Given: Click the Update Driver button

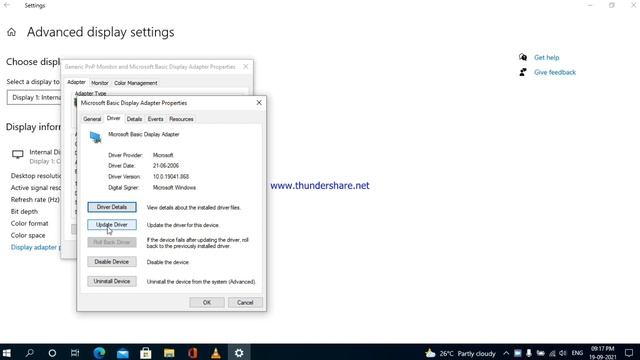Looking at the screenshot, I should [112, 225].
